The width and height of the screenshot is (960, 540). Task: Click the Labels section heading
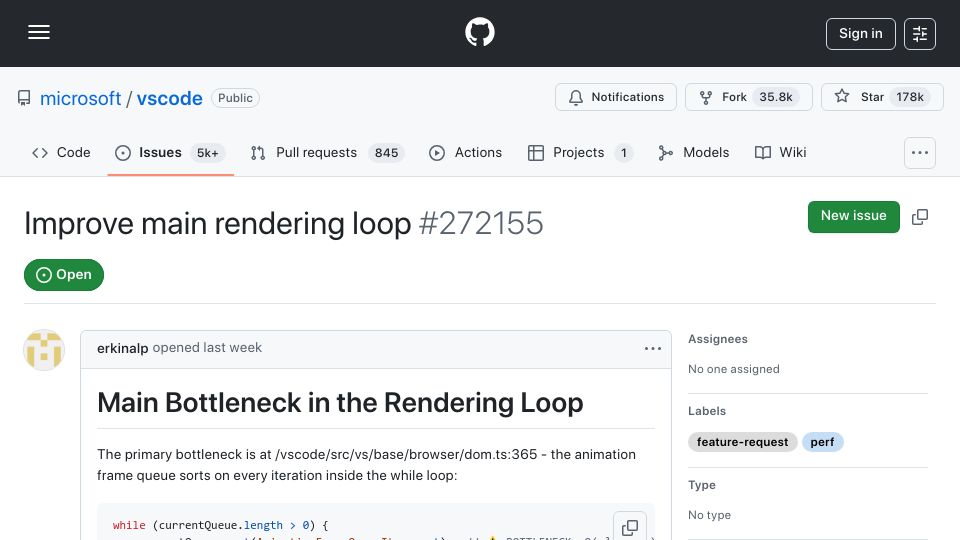707,411
